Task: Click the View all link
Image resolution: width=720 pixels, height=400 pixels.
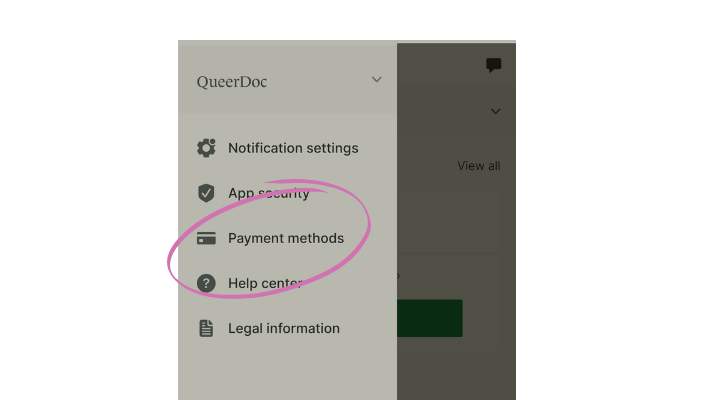Action: [478, 166]
